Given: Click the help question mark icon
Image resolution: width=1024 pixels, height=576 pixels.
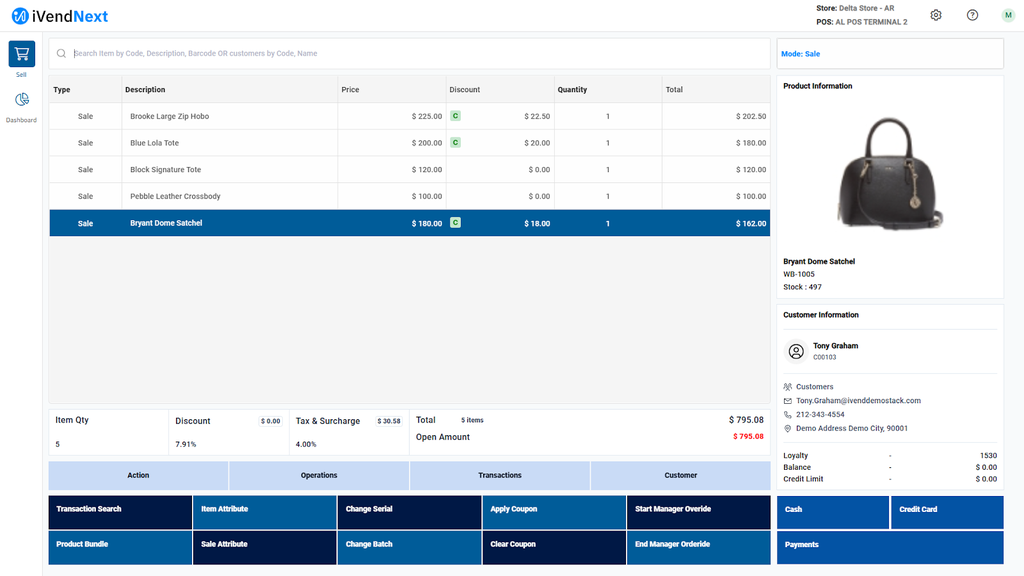Looking at the screenshot, I should point(972,15).
